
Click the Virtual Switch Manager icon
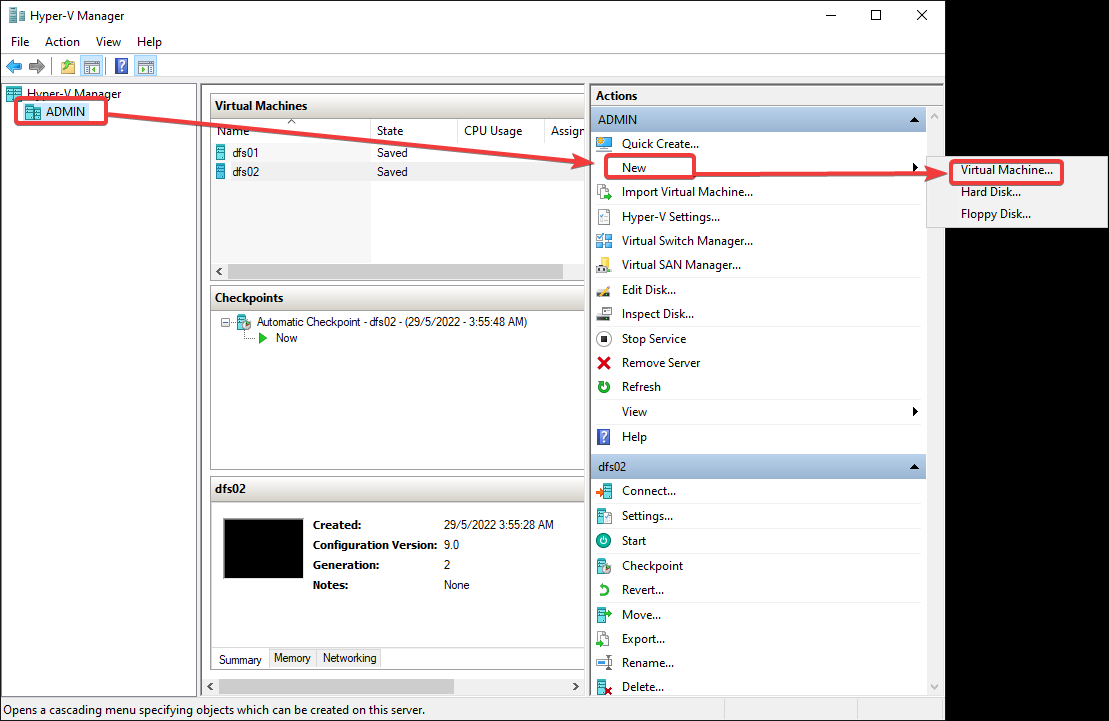click(x=604, y=241)
